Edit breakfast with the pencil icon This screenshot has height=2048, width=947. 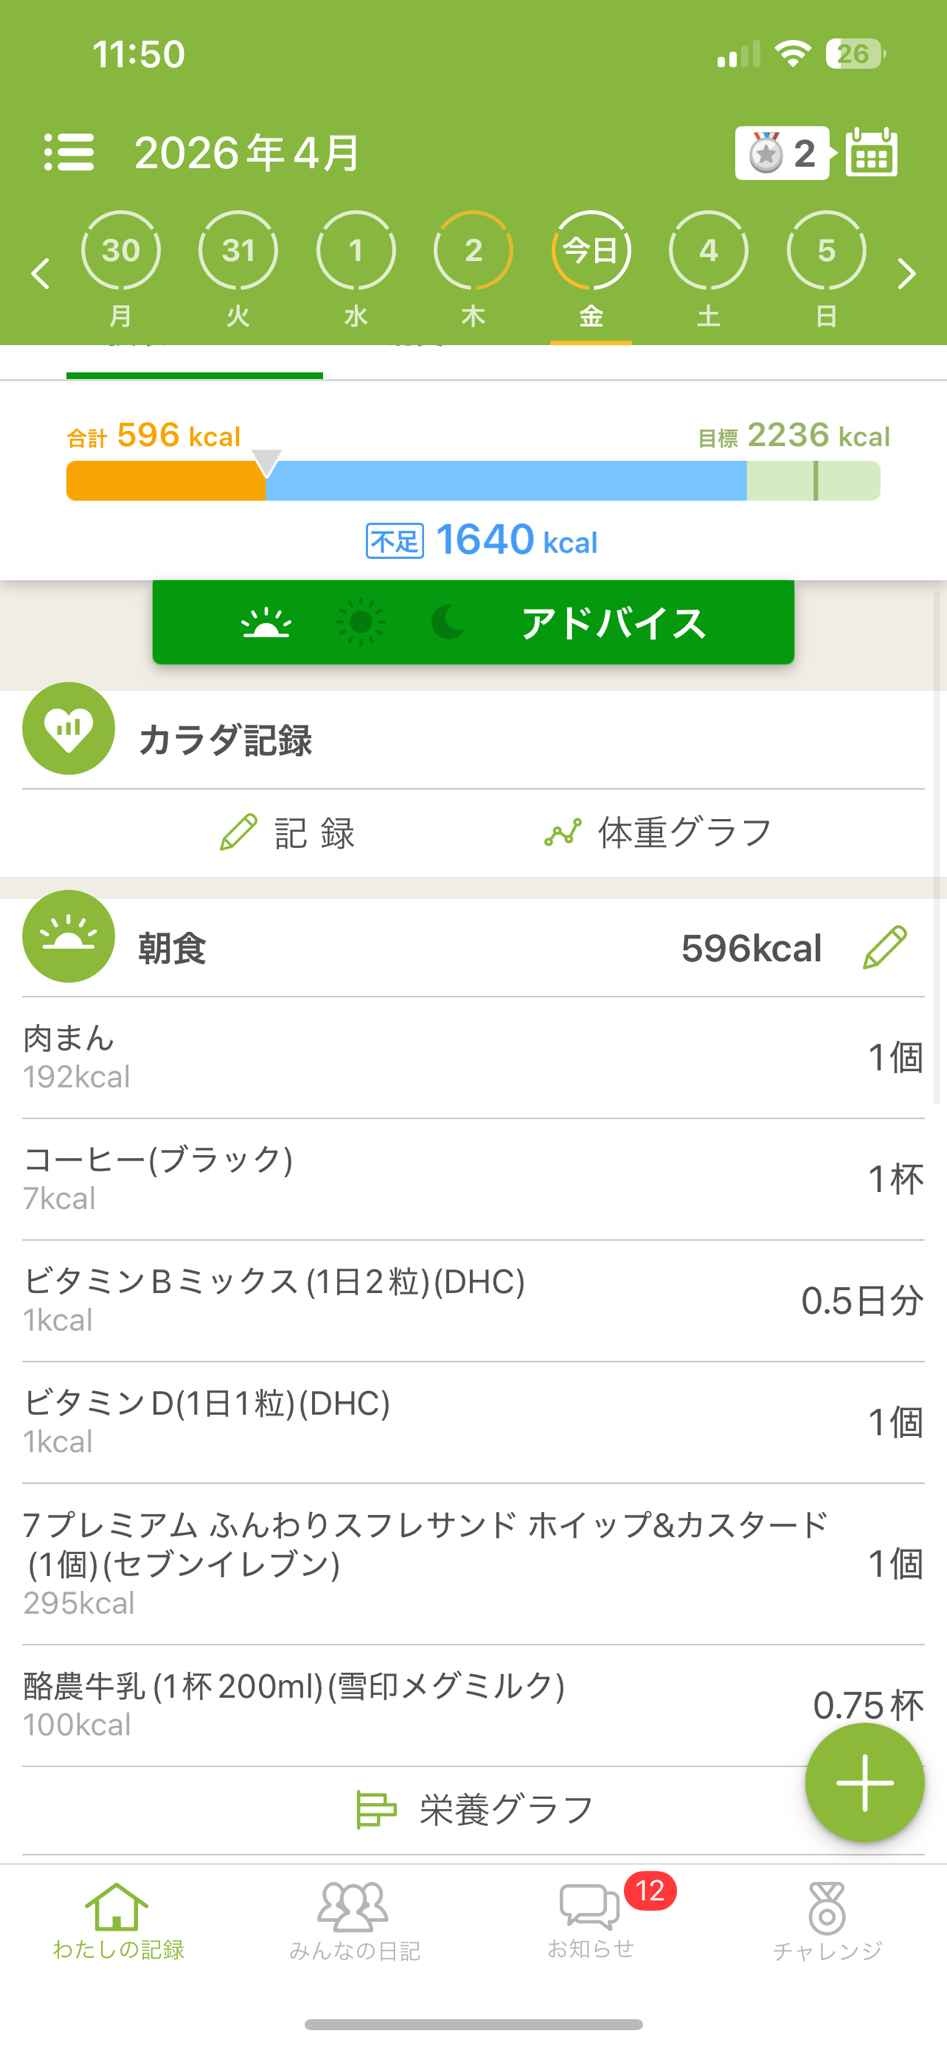[884, 947]
